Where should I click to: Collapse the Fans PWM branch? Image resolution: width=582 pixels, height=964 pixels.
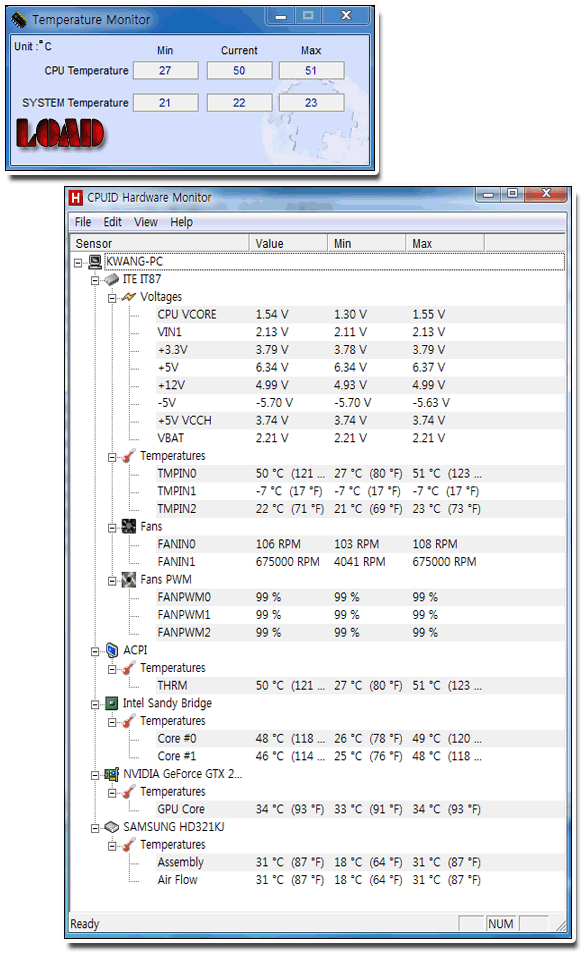tap(112, 581)
